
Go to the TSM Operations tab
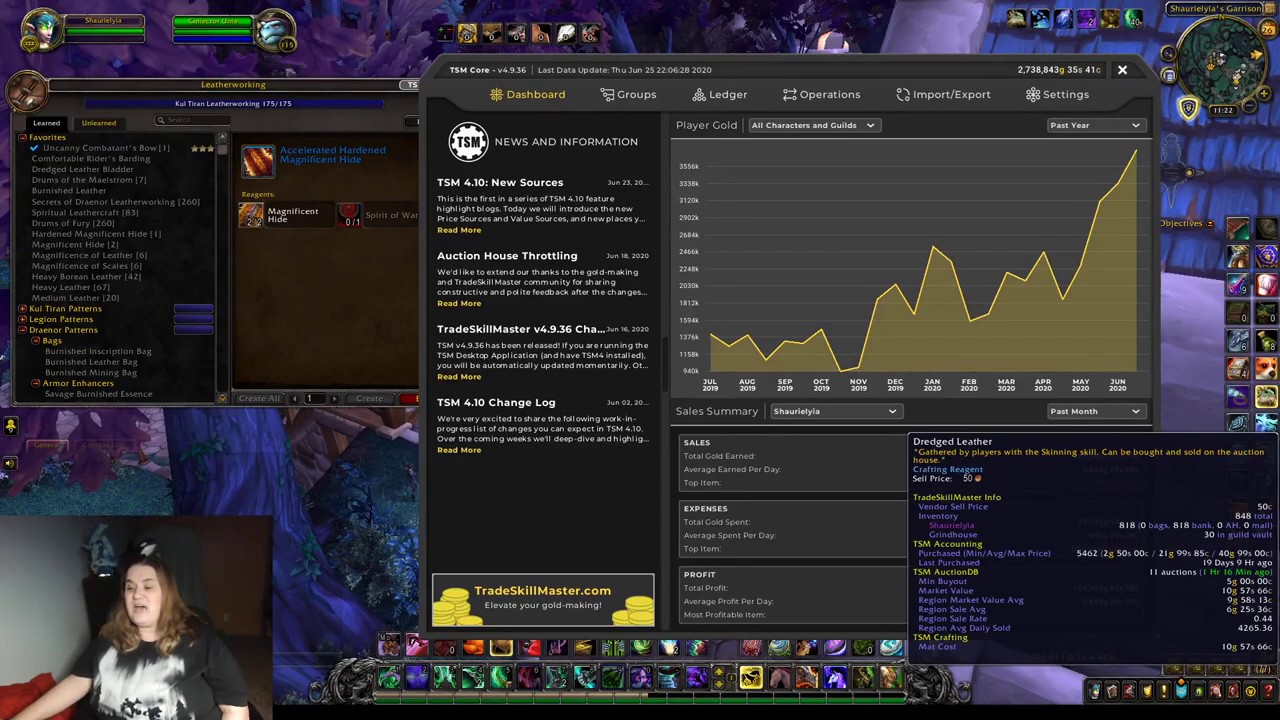(821, 94)
